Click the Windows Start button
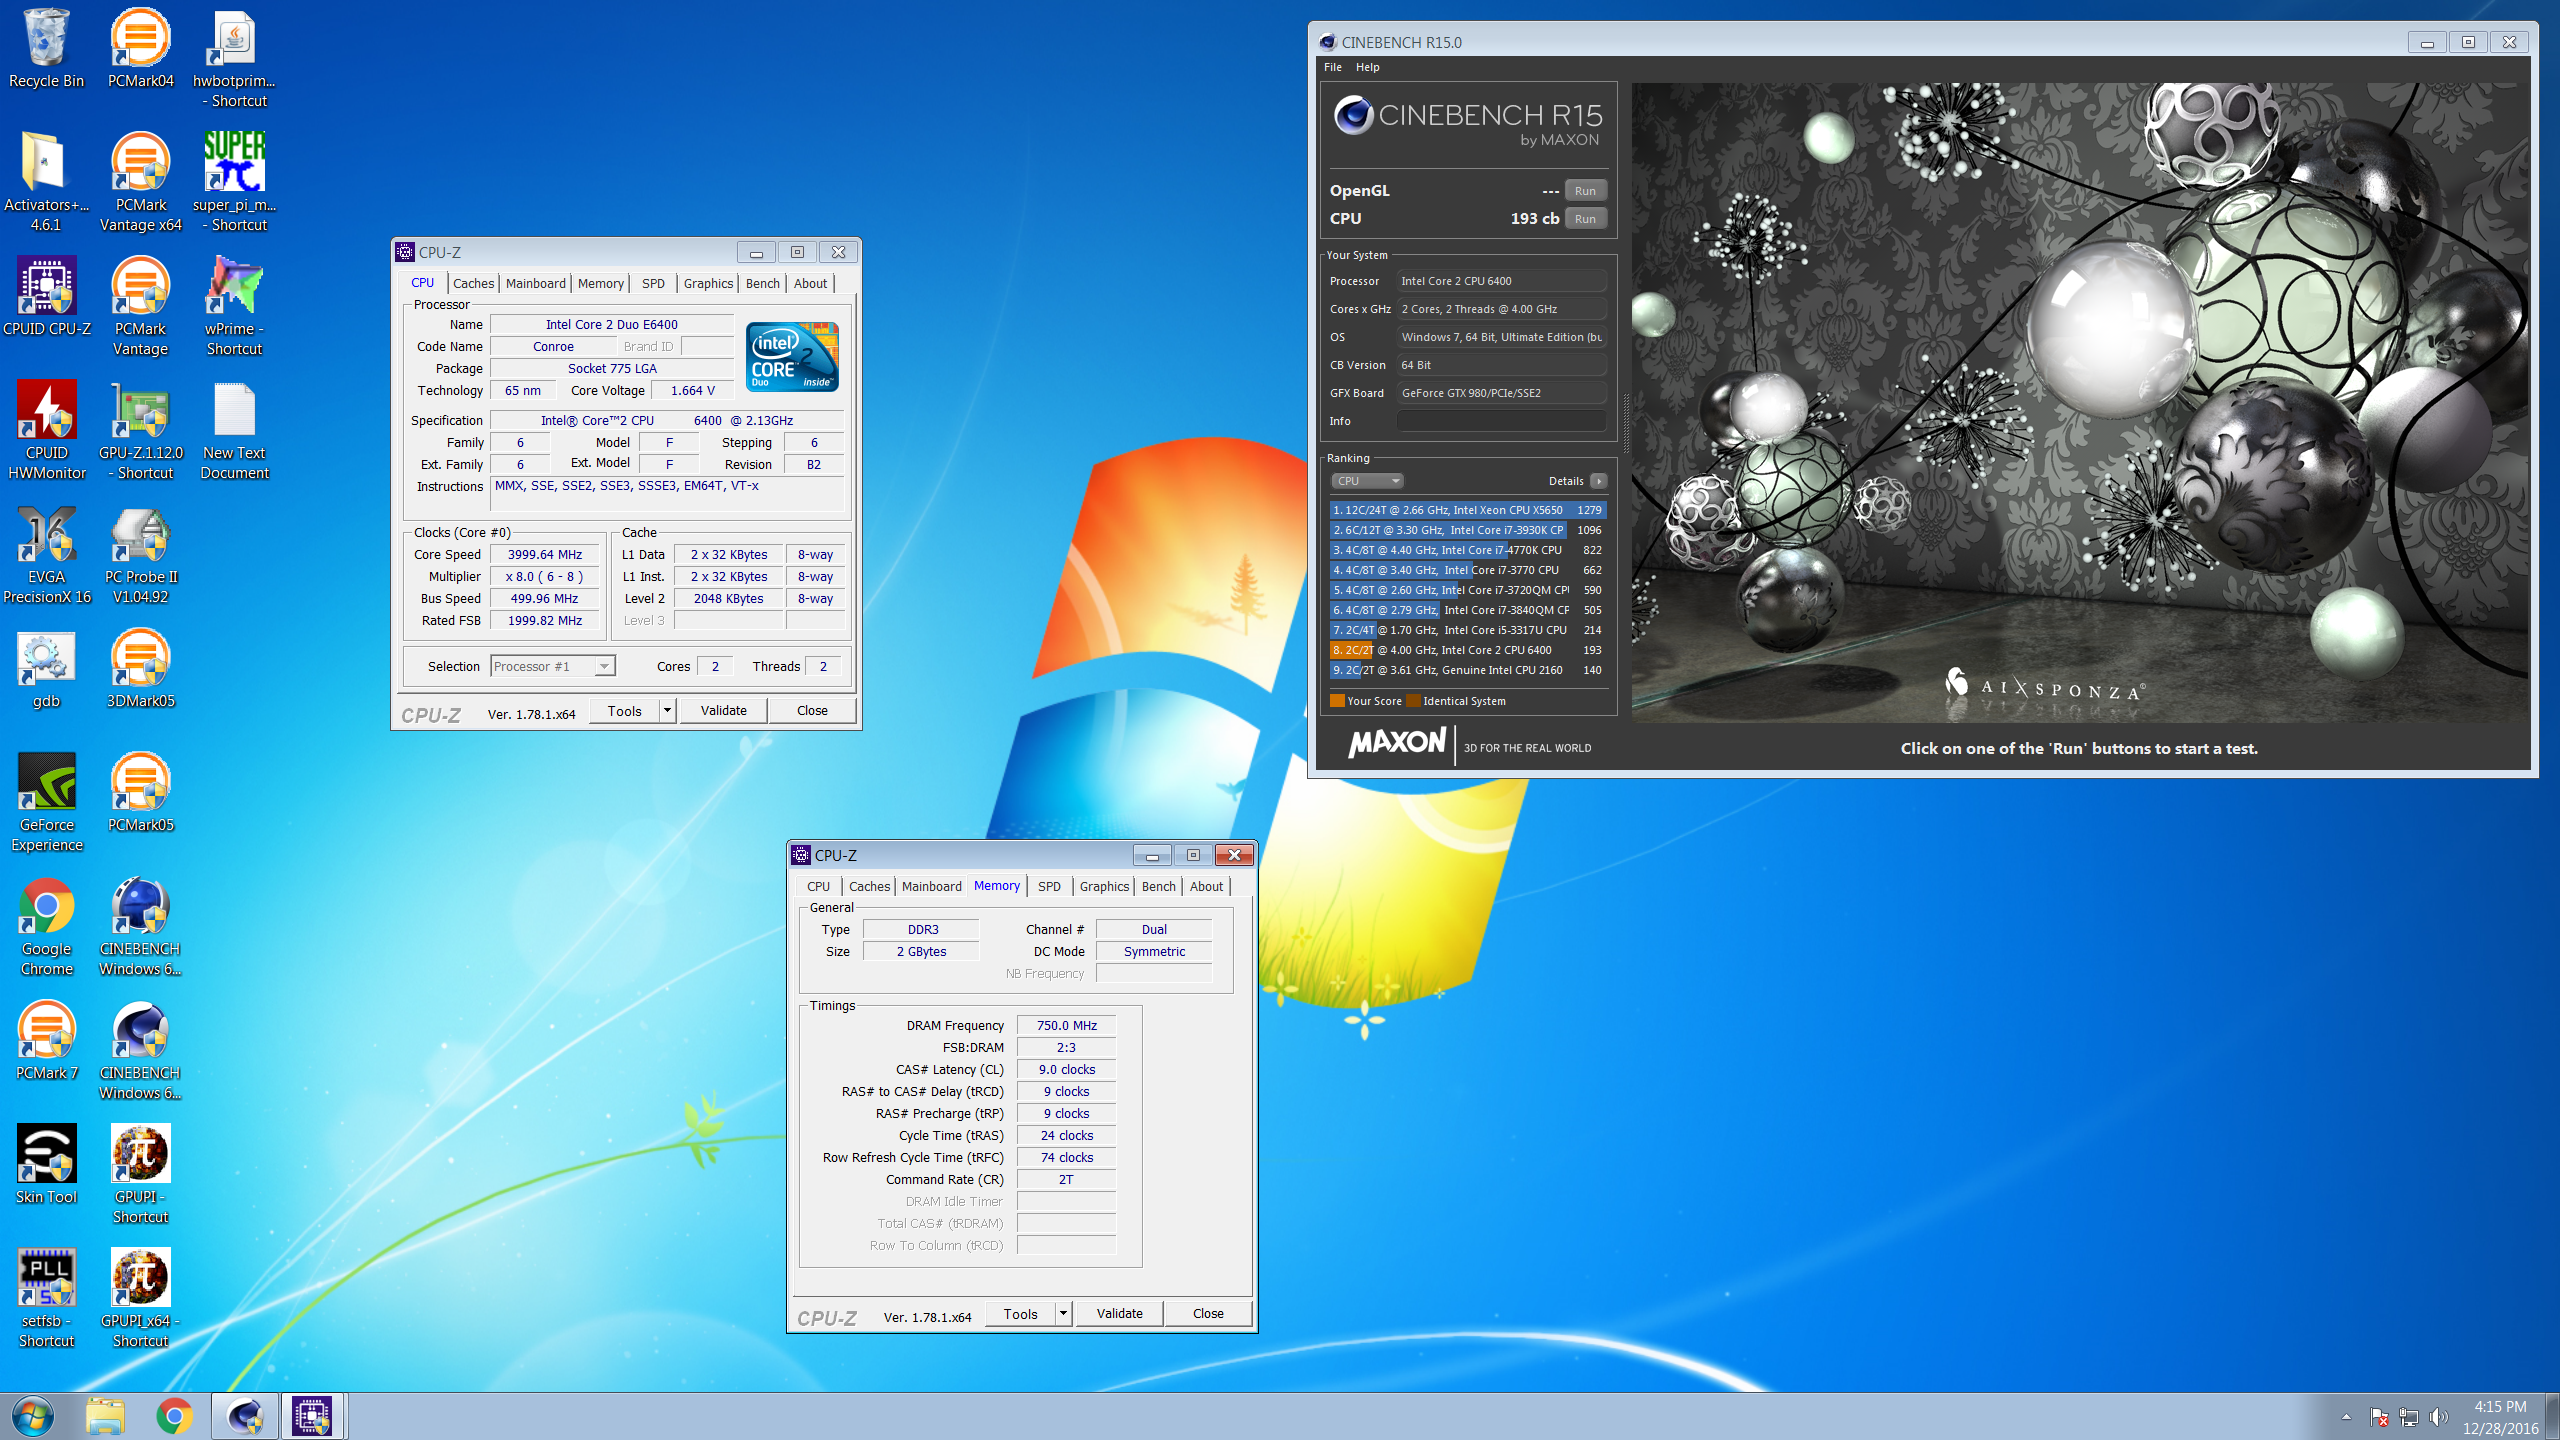This screenshot has width=2560, height=1440. [x=33, y=1416]
